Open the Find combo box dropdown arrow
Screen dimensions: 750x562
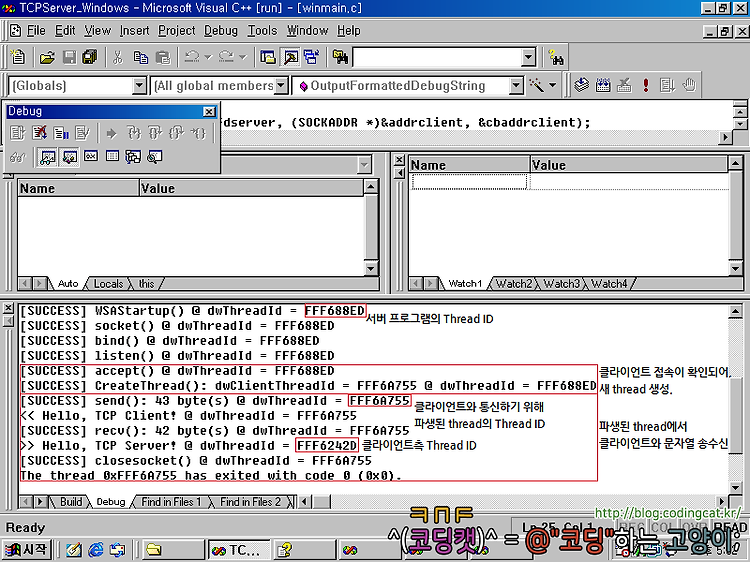tap(528, 57)
